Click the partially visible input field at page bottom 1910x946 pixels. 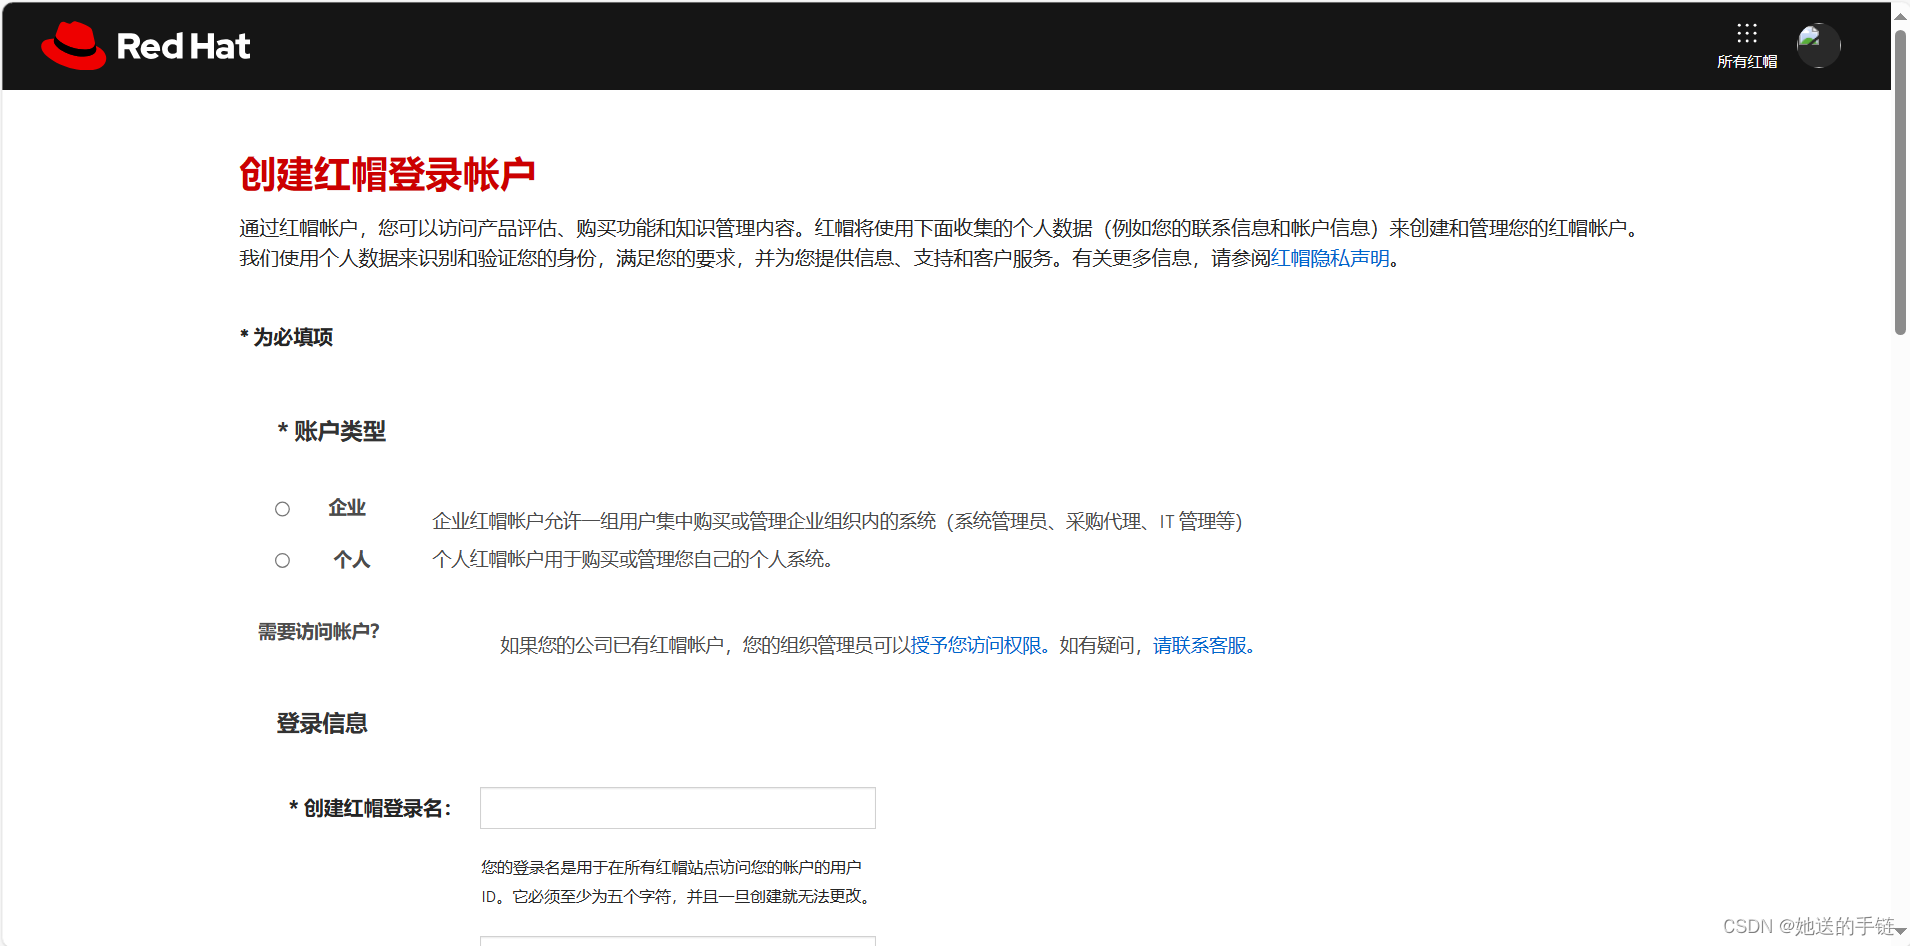click(676, 941)
